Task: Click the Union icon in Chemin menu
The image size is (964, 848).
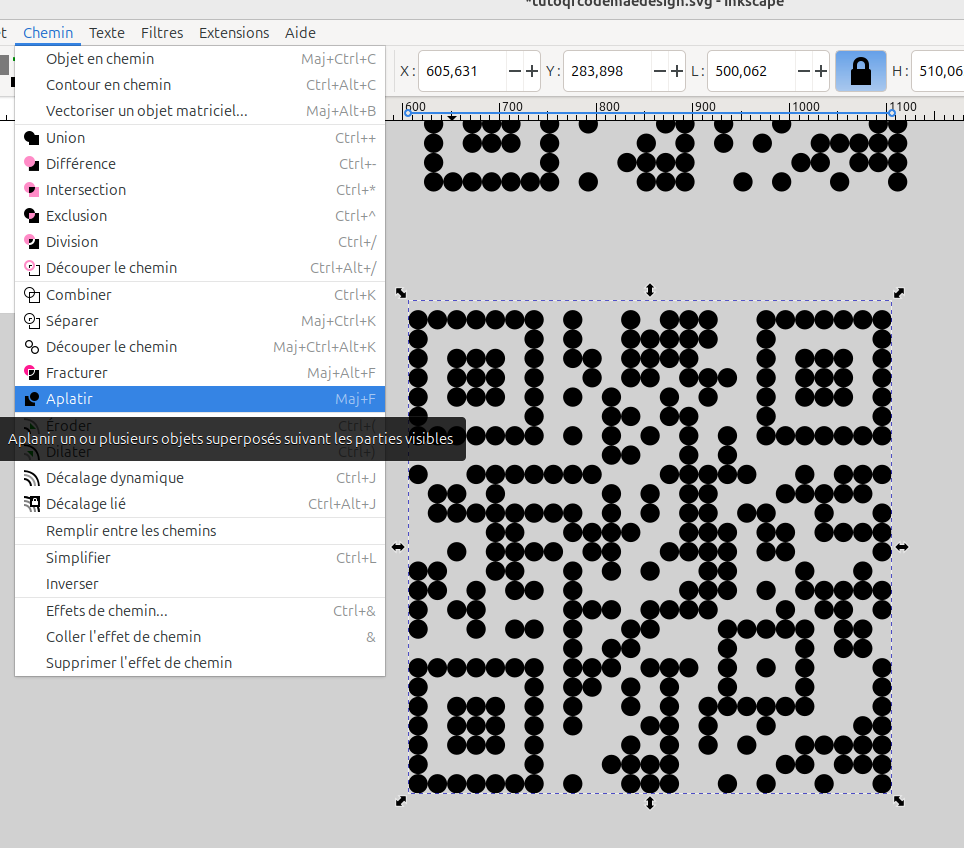Action: click(31, 138)
